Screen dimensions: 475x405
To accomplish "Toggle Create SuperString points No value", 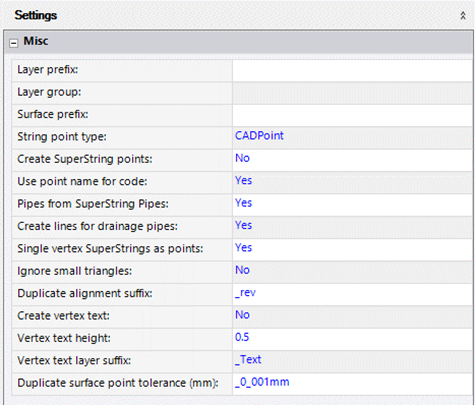I will [352, 160].
